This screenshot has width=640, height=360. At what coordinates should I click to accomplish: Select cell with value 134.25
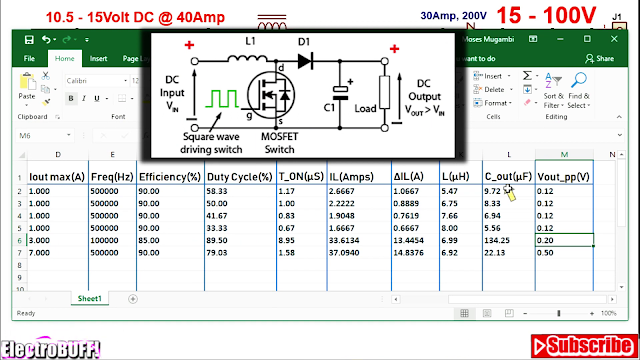pos(509,240)
